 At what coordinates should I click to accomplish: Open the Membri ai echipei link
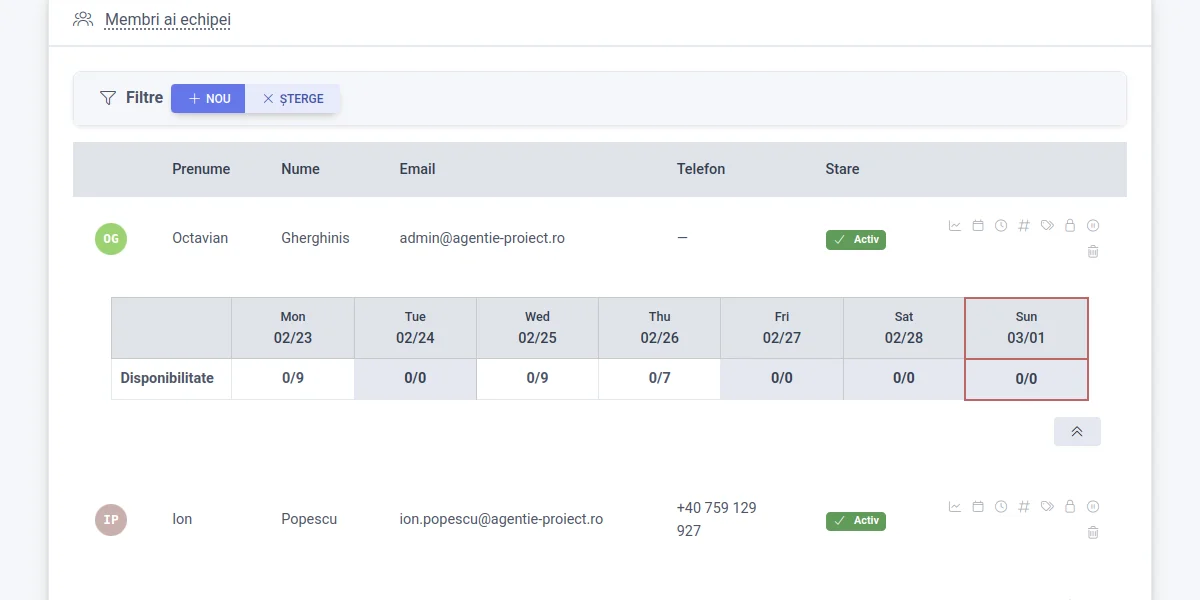point(167,19)
